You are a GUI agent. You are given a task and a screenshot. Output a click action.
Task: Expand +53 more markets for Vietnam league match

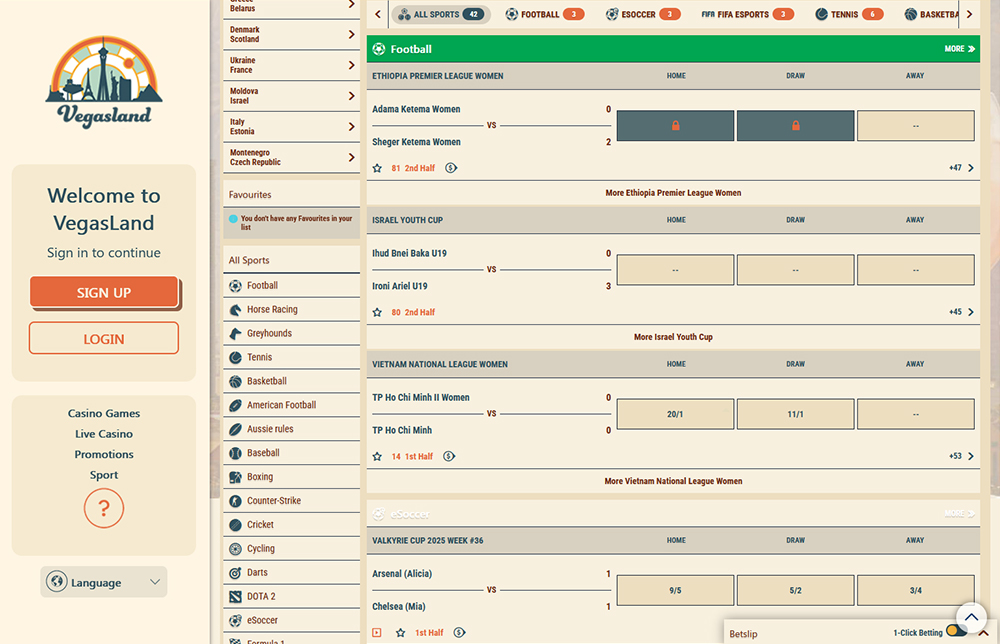tap(961, 456)
